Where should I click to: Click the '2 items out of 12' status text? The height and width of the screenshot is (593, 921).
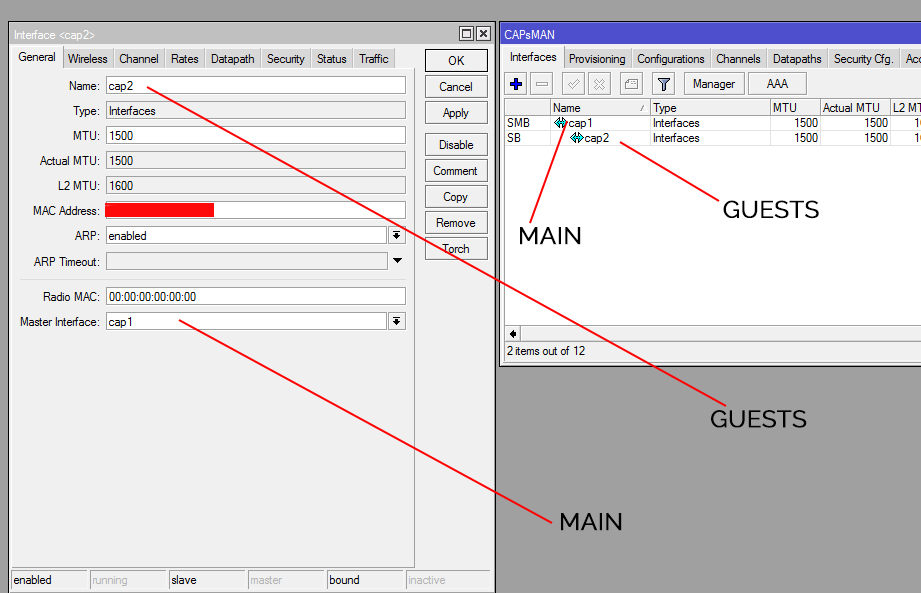546,351
